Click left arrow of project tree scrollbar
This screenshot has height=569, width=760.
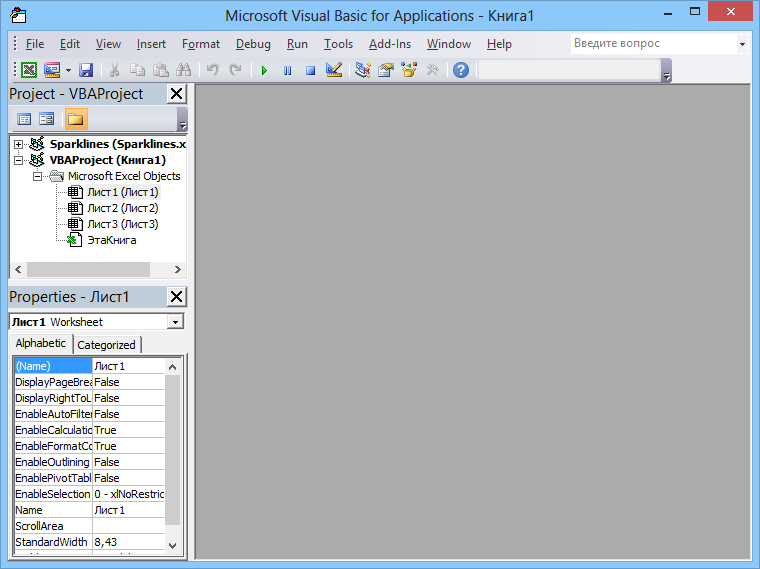click(x=18, y=269)
